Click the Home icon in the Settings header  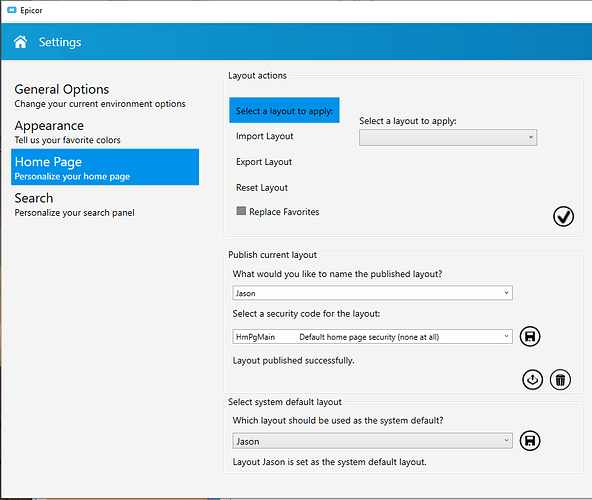point(20,42)
